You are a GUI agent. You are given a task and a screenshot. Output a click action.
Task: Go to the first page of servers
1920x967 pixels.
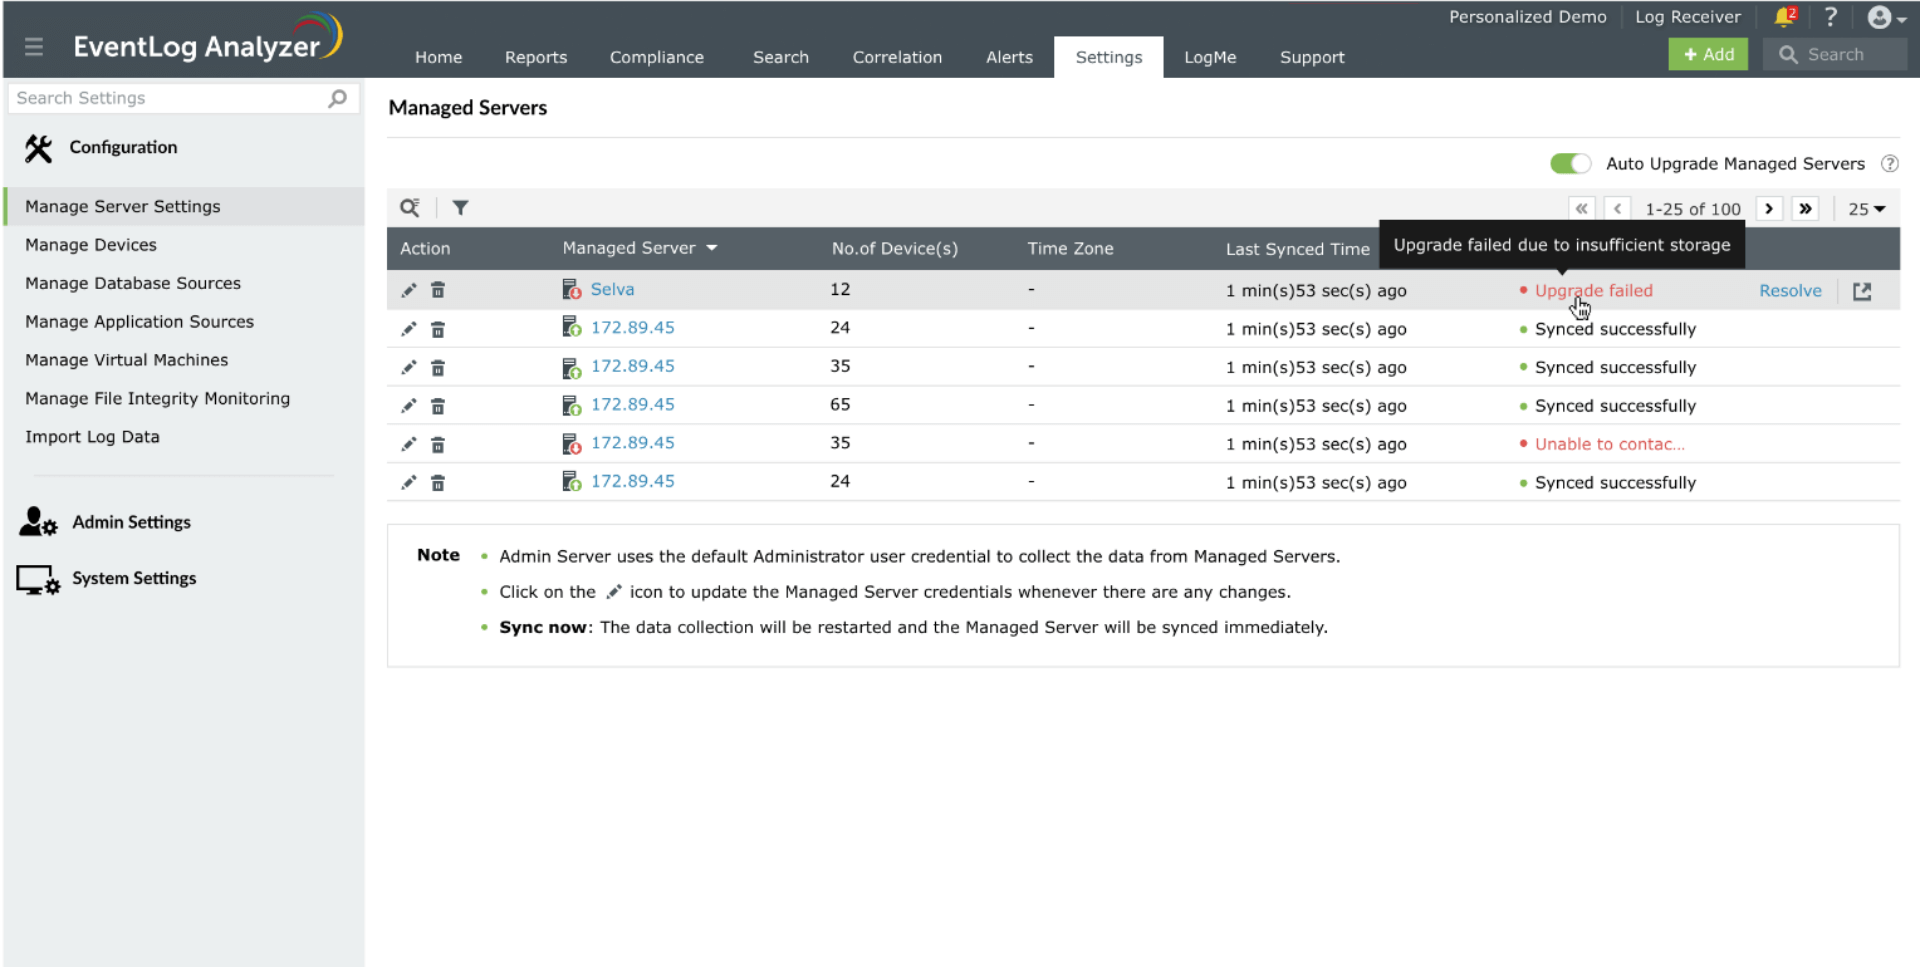[1581, 209]
